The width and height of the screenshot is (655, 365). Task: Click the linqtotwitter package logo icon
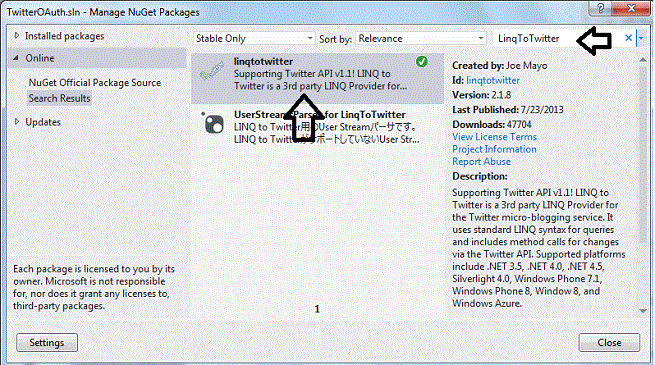pos(212,72)
